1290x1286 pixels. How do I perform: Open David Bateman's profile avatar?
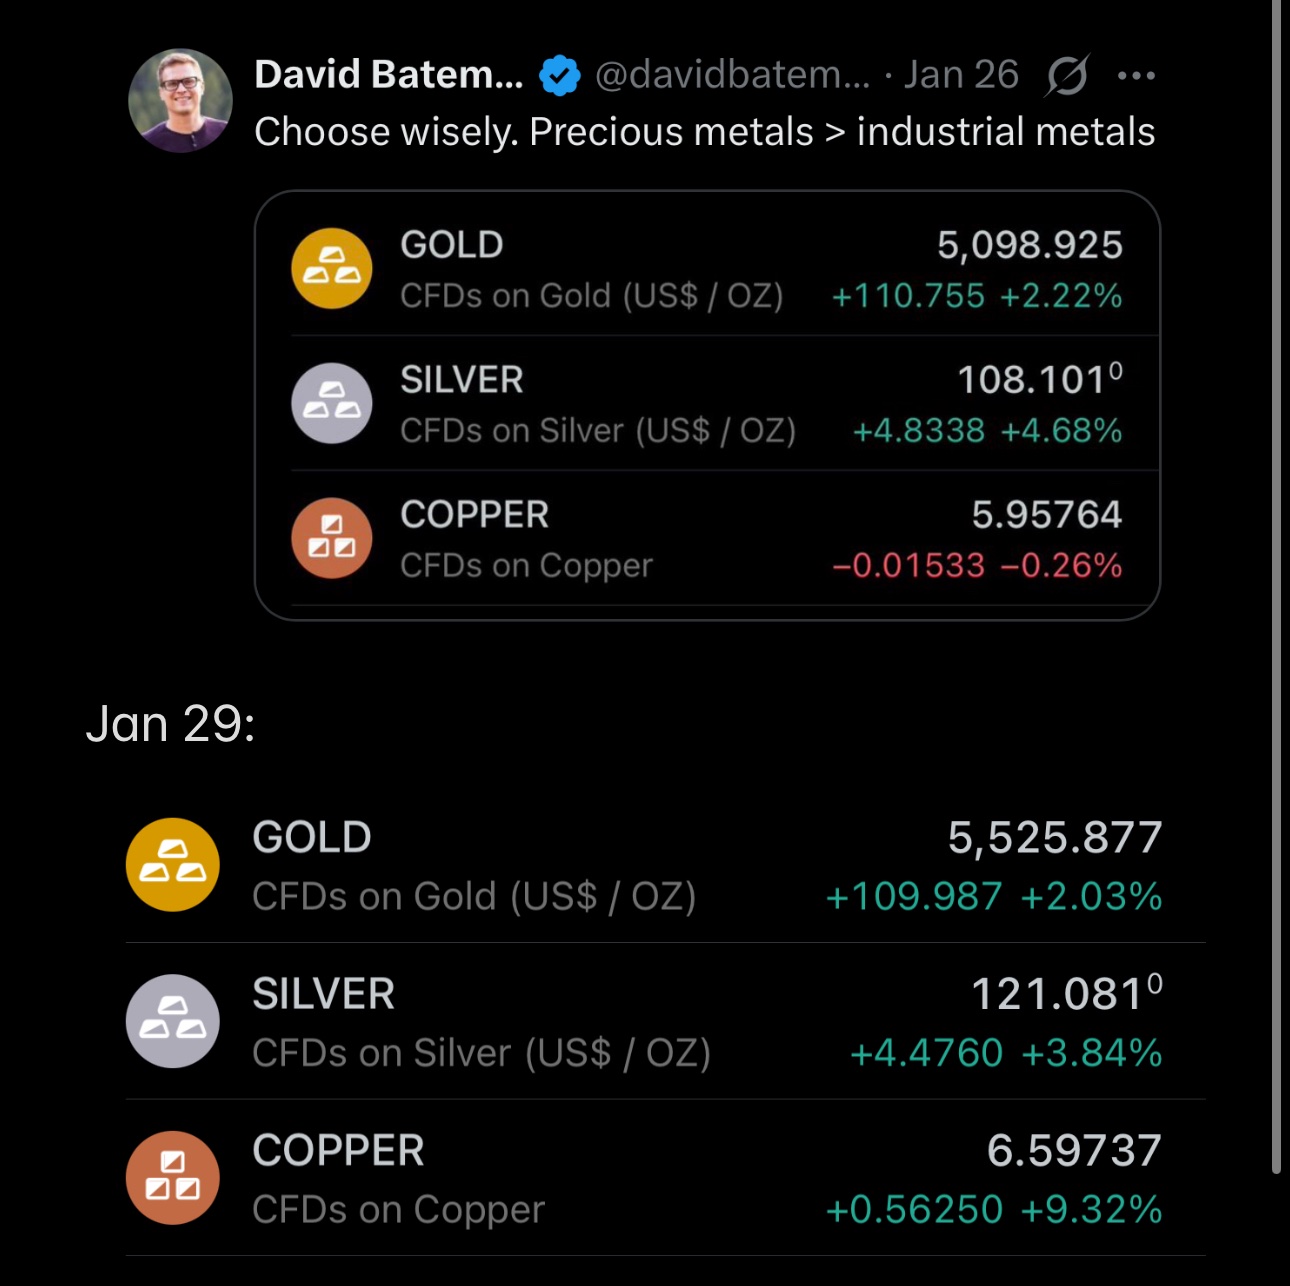(181, 101)
